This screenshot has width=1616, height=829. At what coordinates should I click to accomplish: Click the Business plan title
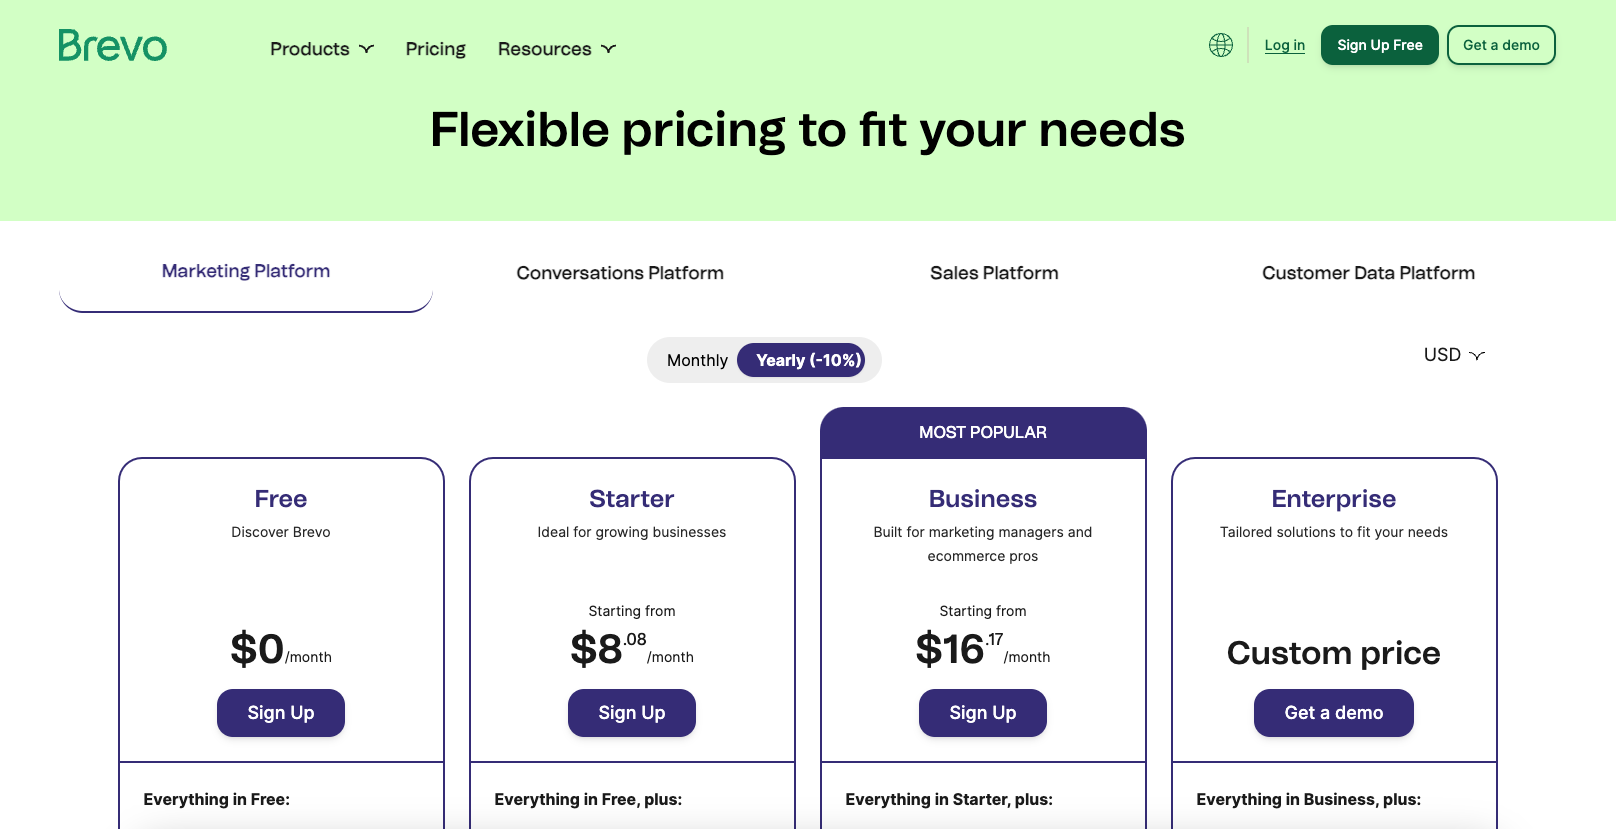click(x=983, y=499)
